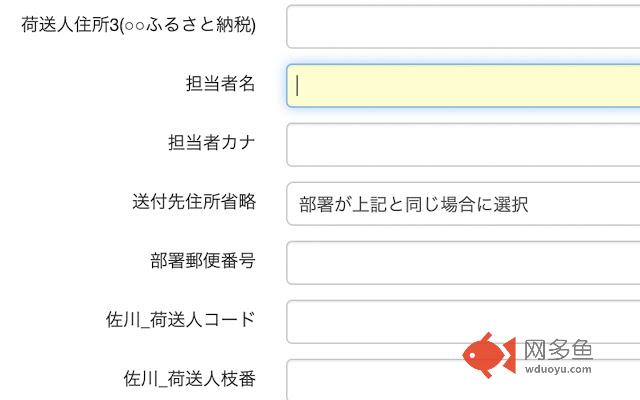Viewport: 640px width, 400px height.
Task: Choose the 部署が上記と同じ場合に選択 option text
Action: point(413,205)
